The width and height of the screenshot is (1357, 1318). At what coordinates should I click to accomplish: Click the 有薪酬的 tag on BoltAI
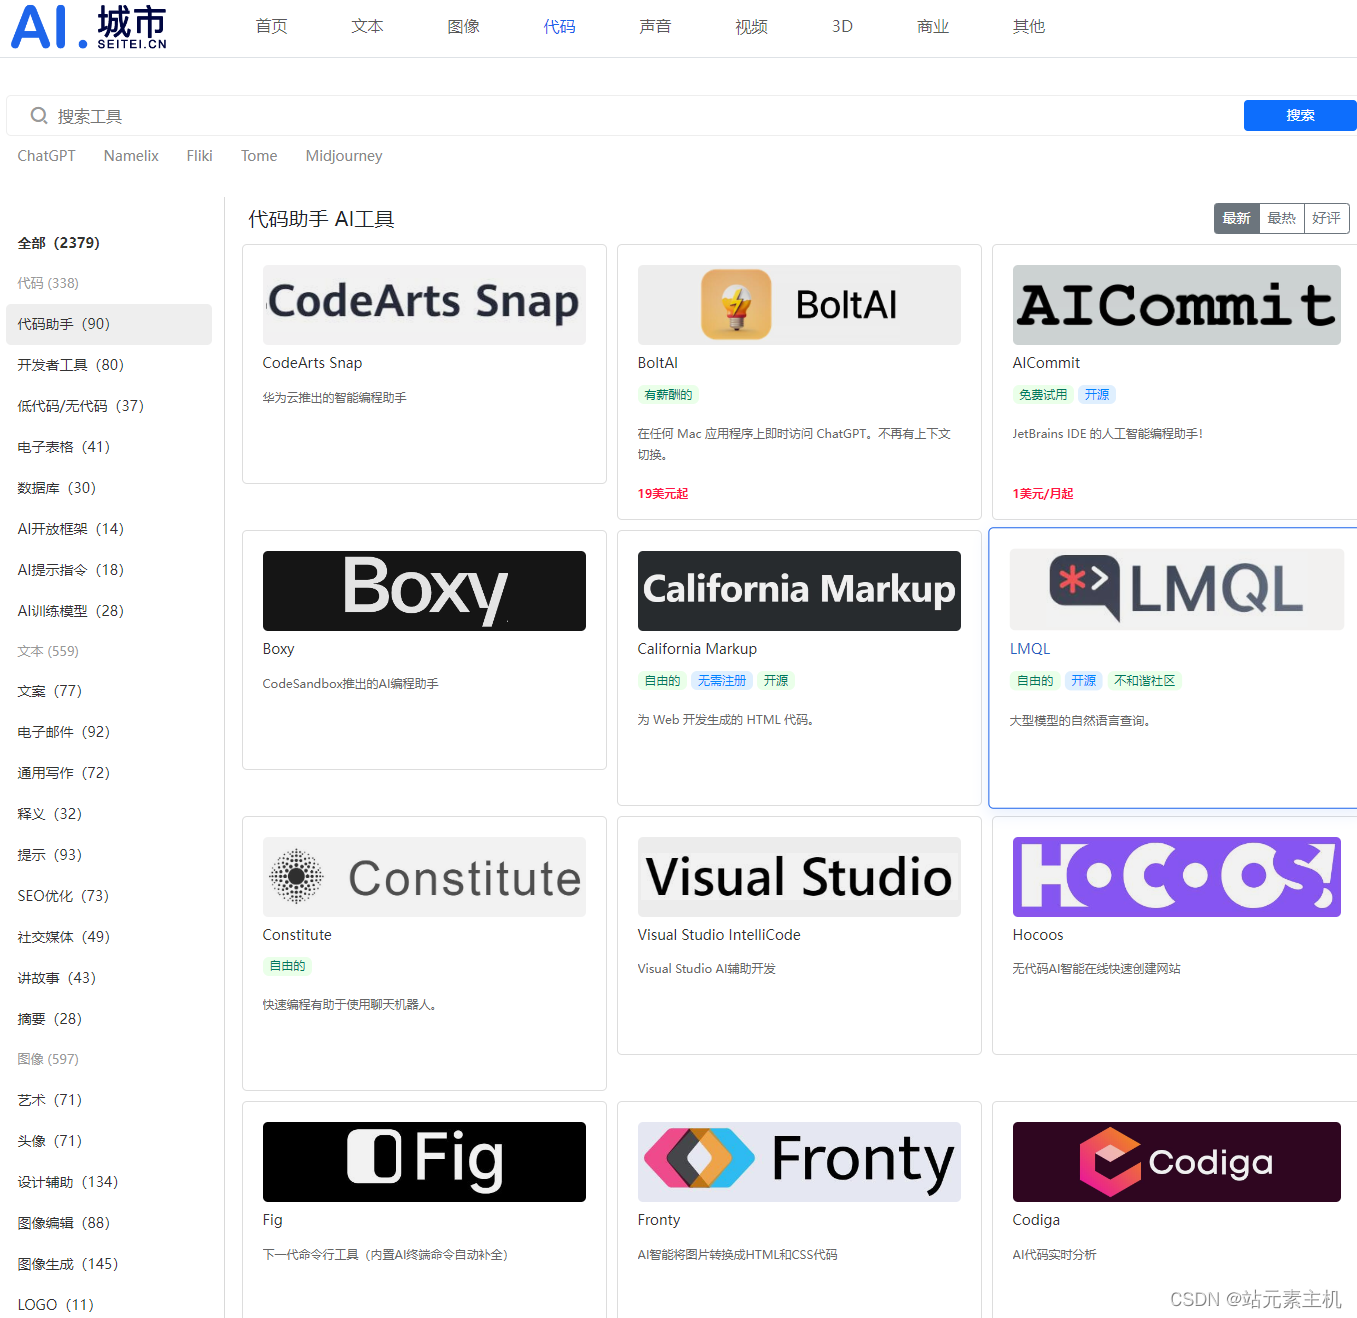tap(668, 395)
